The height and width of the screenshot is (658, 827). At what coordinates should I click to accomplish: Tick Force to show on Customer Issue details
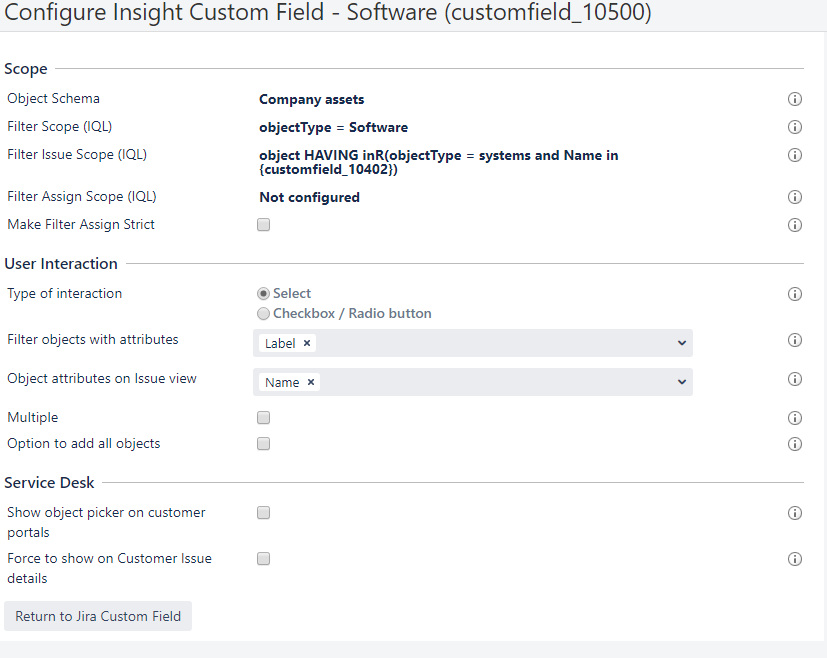pyautogui.click(x=263, y=558)
